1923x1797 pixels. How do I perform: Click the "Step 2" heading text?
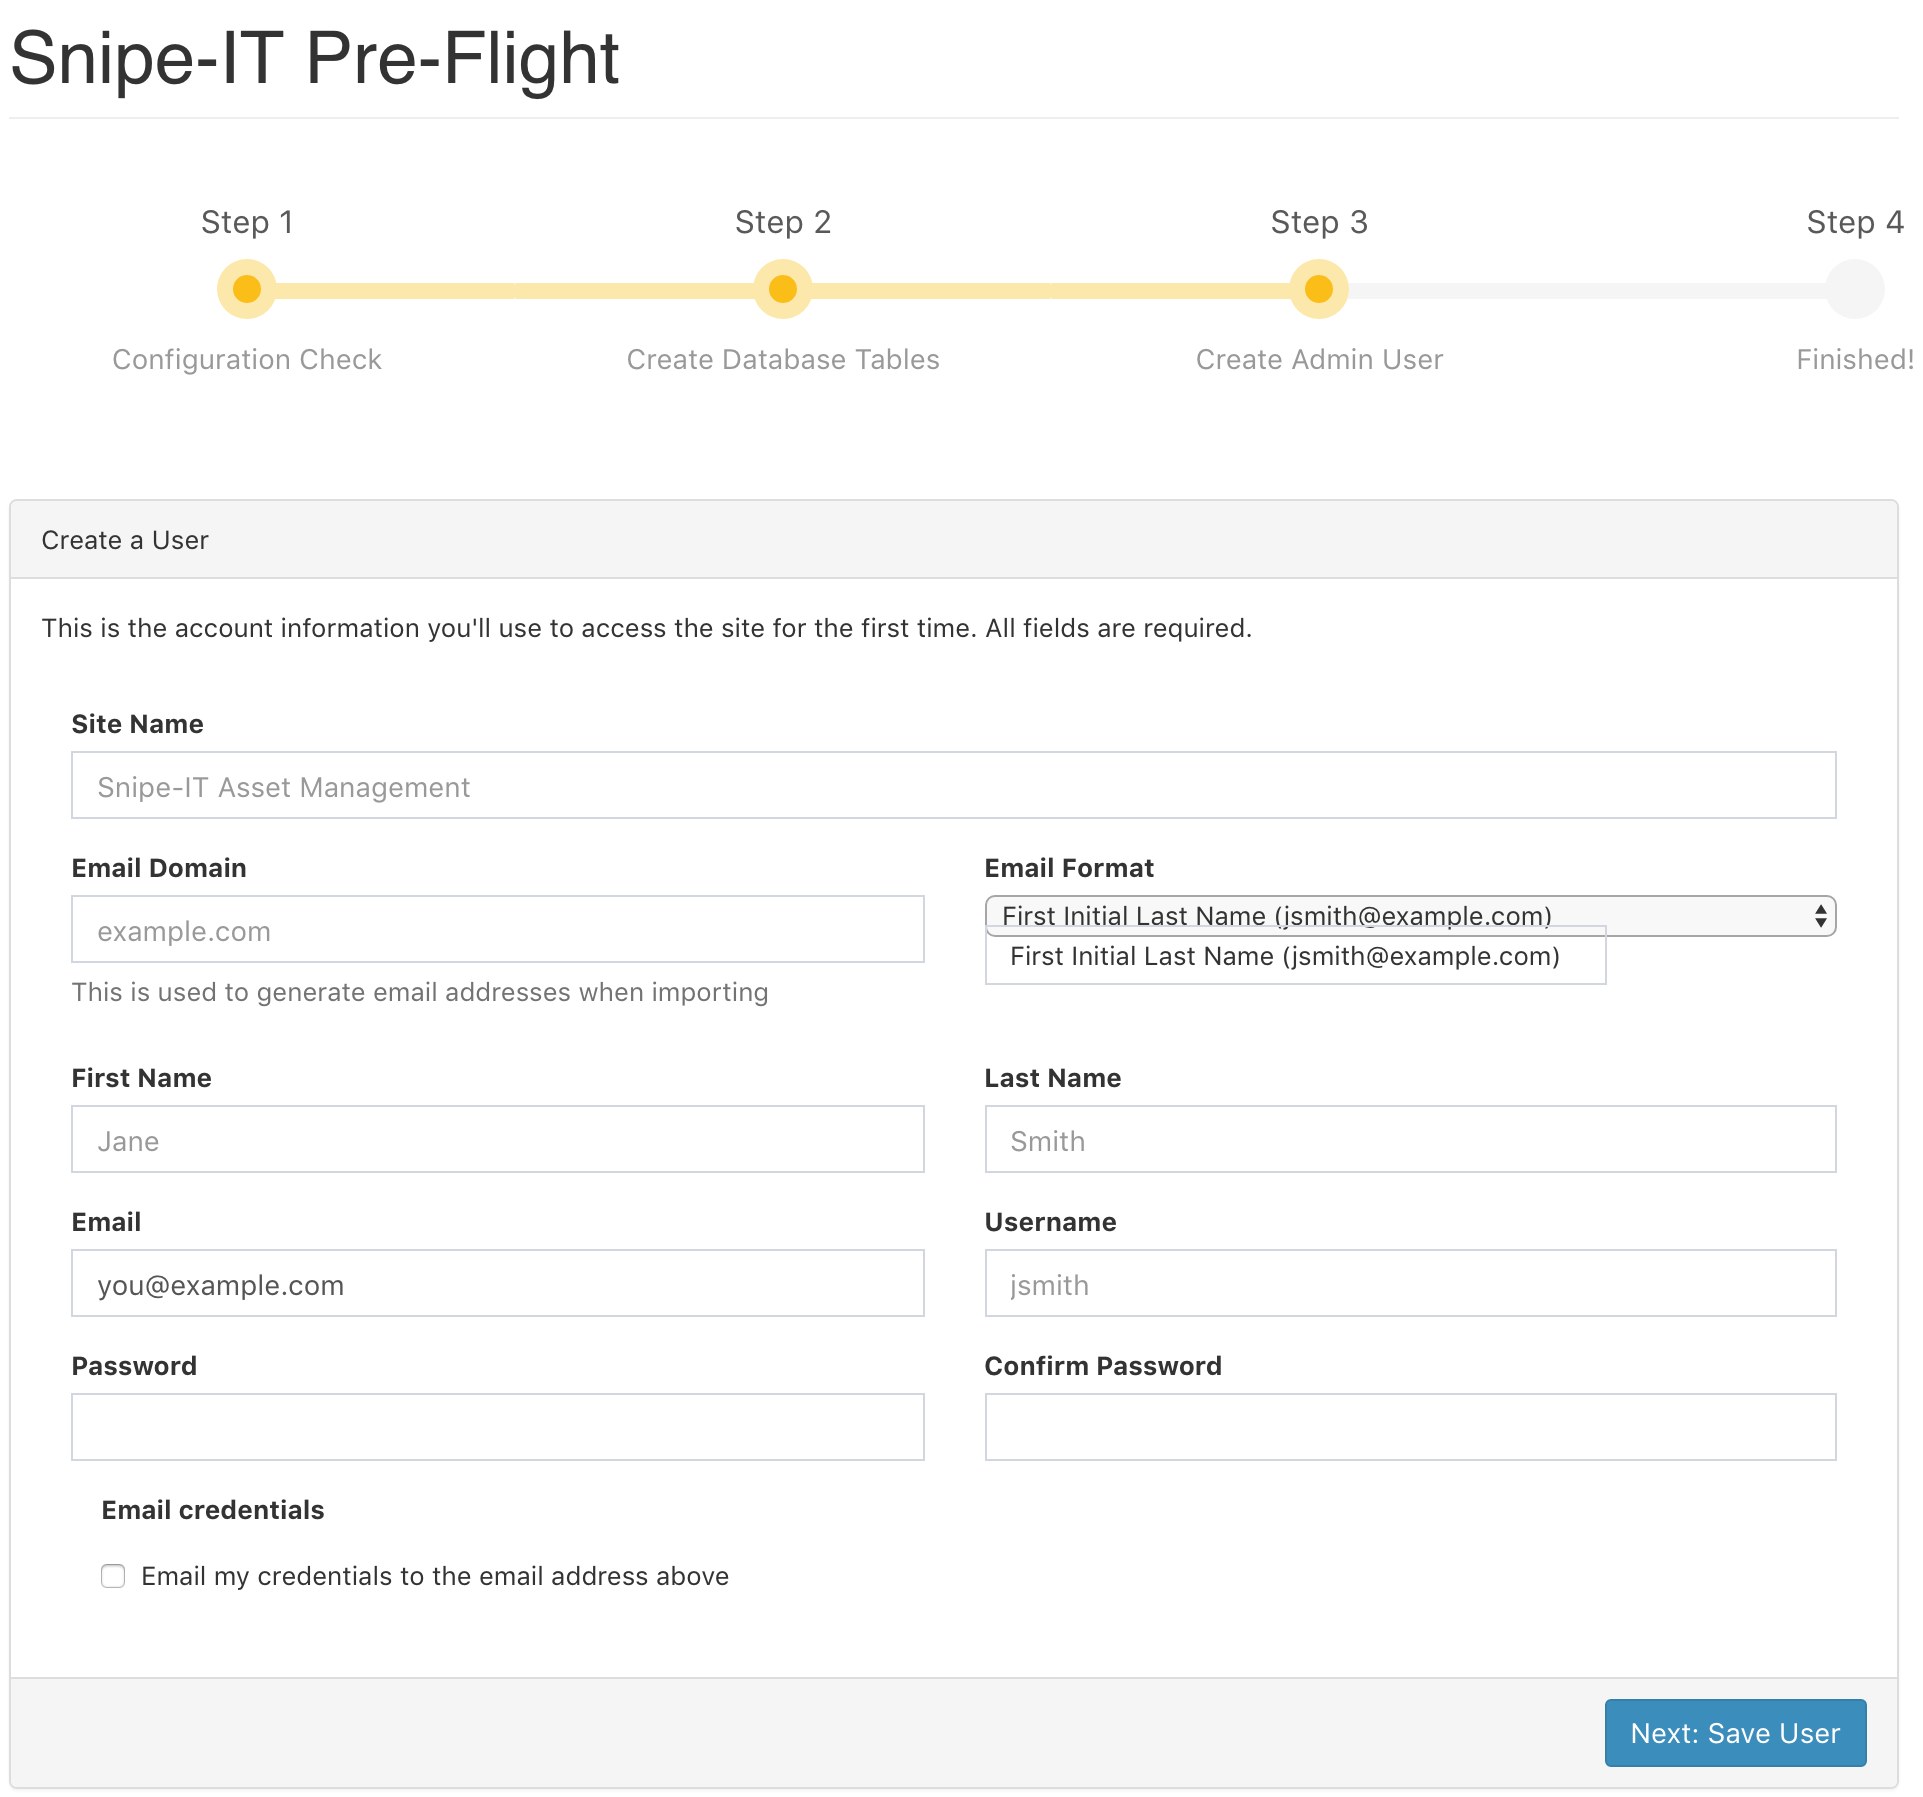tap(783, 222)
